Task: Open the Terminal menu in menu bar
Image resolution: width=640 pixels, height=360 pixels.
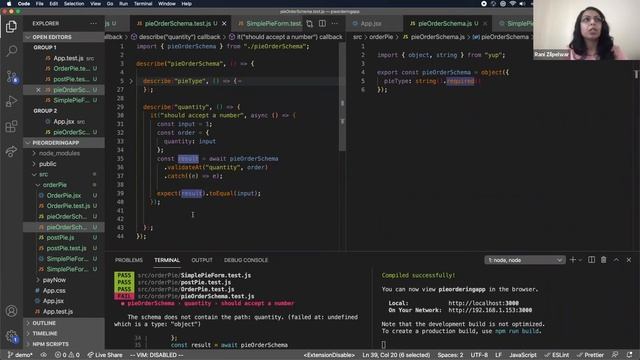Action: point(143,4)
